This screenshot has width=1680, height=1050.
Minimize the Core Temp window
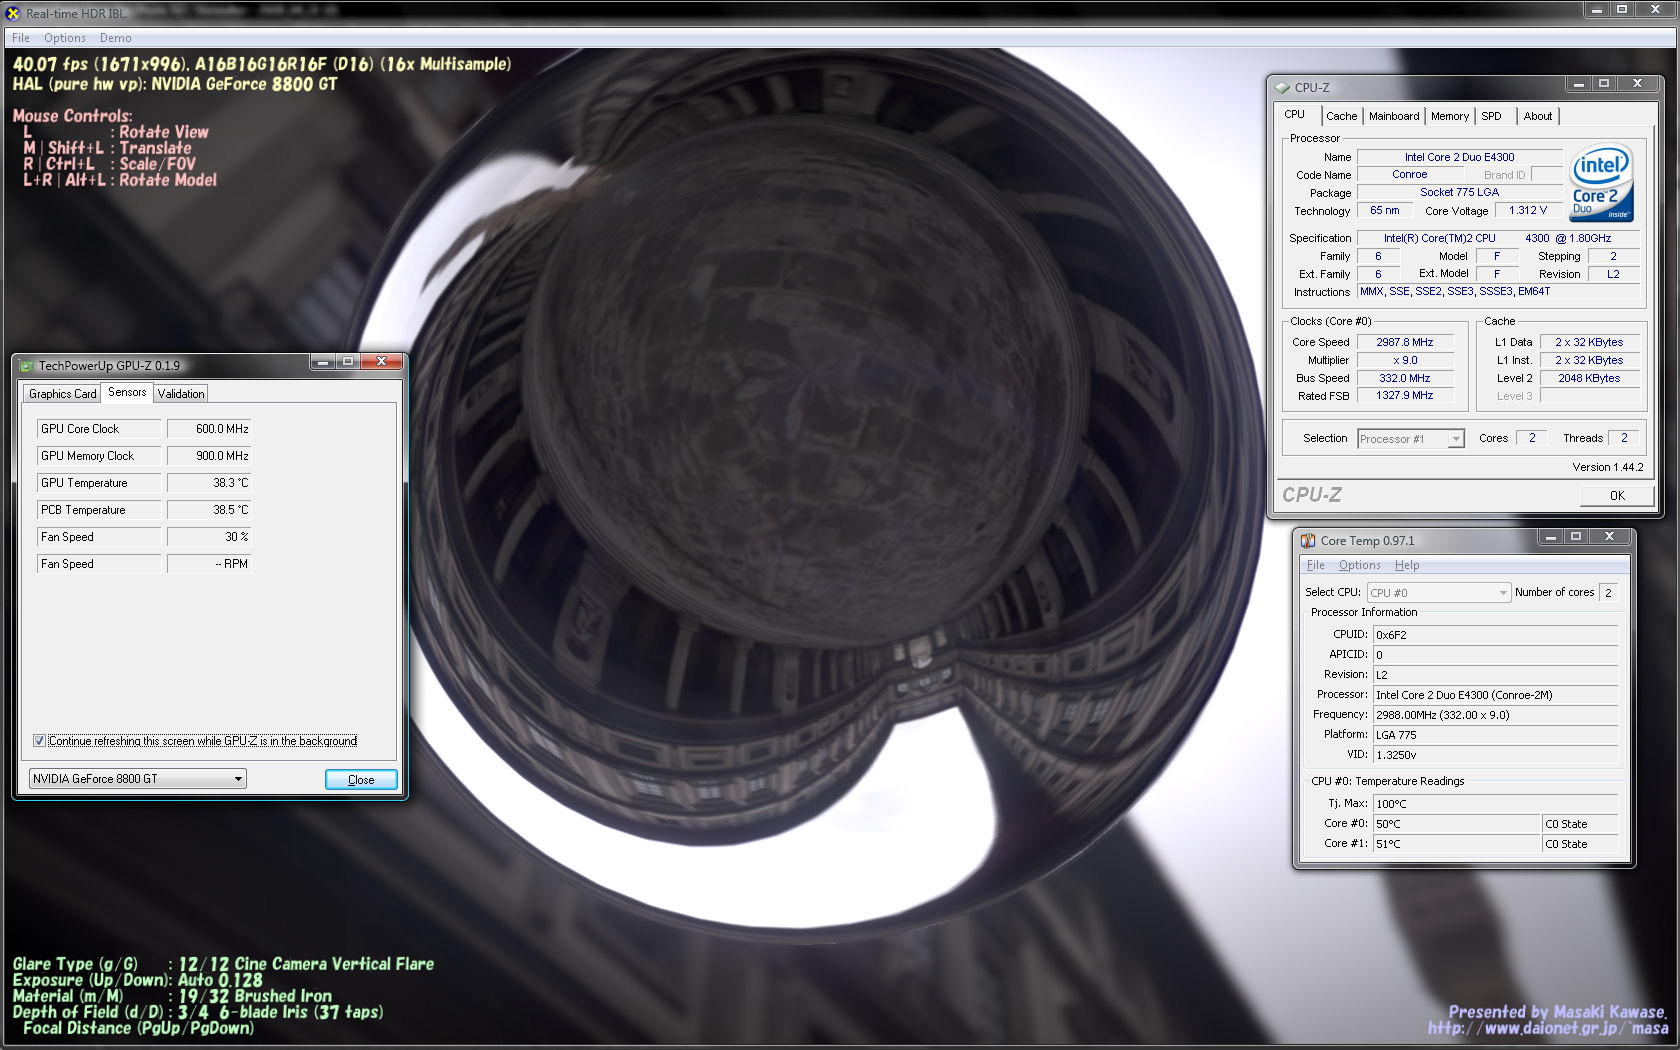pyautogui.click(x=1551, y=537)
